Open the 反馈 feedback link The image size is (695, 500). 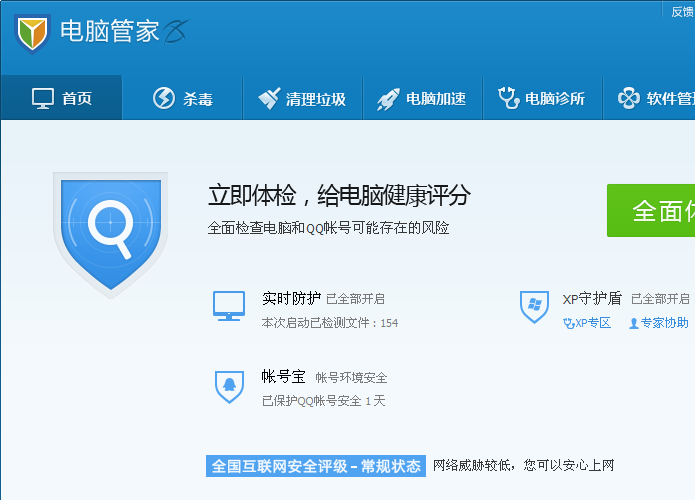click(682, 10)
